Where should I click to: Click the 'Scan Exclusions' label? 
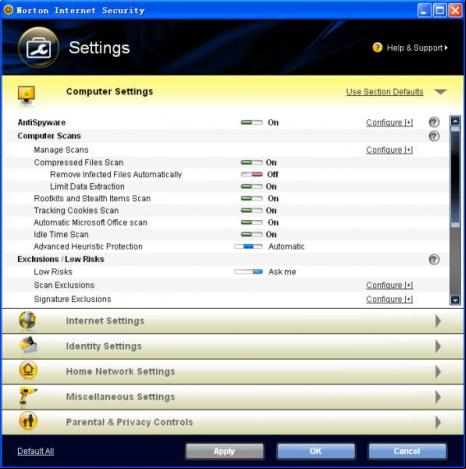(64, 285)
